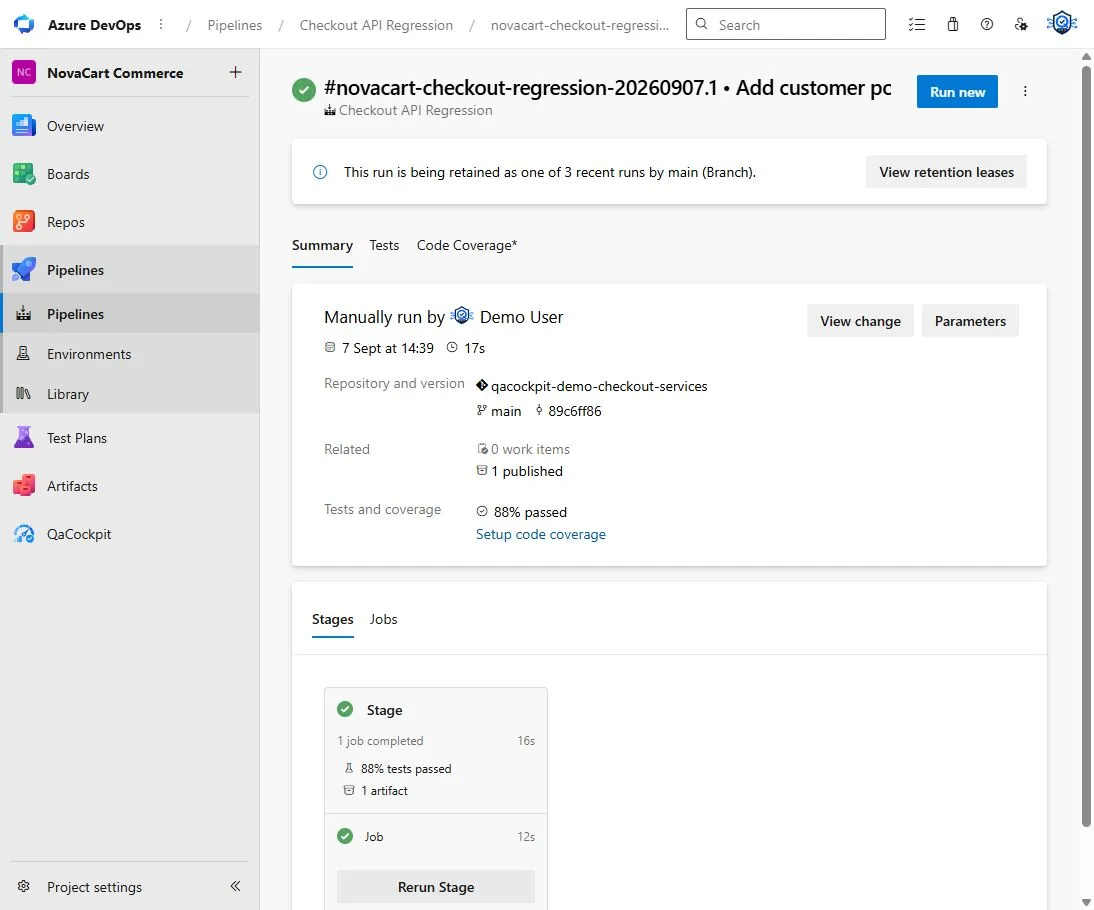Click 88% tests passed in Stage card
The height and width of the screenshot is (910, 1094).
coord(406,769)
